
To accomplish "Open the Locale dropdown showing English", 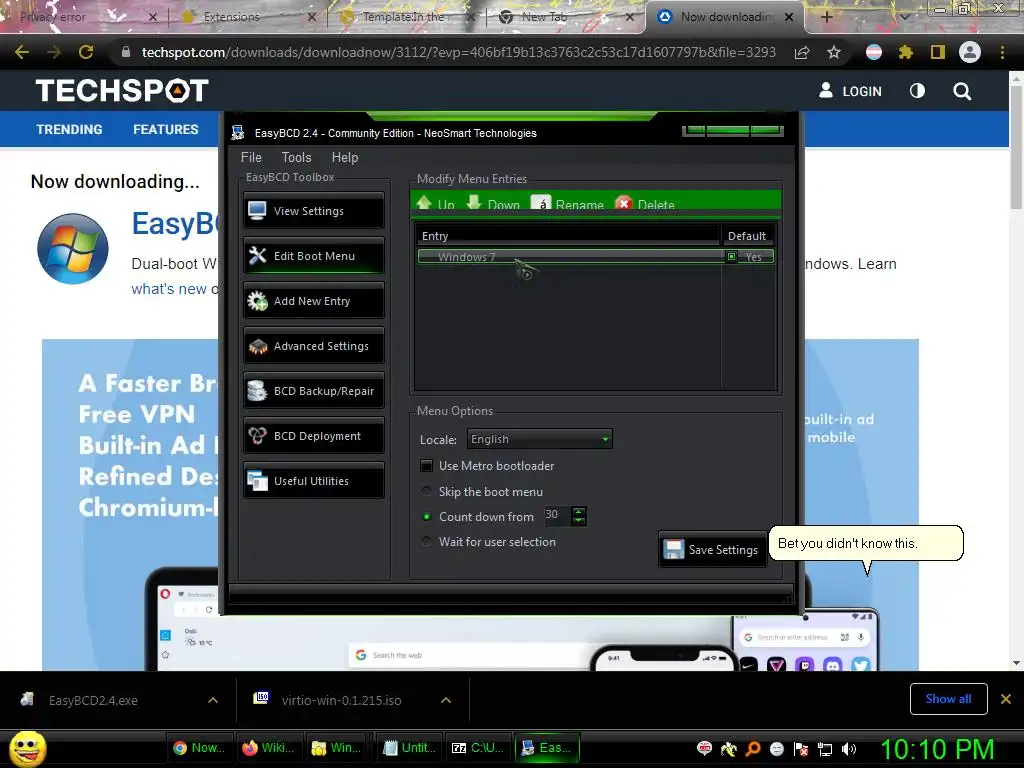I will (x=540, y=439).
